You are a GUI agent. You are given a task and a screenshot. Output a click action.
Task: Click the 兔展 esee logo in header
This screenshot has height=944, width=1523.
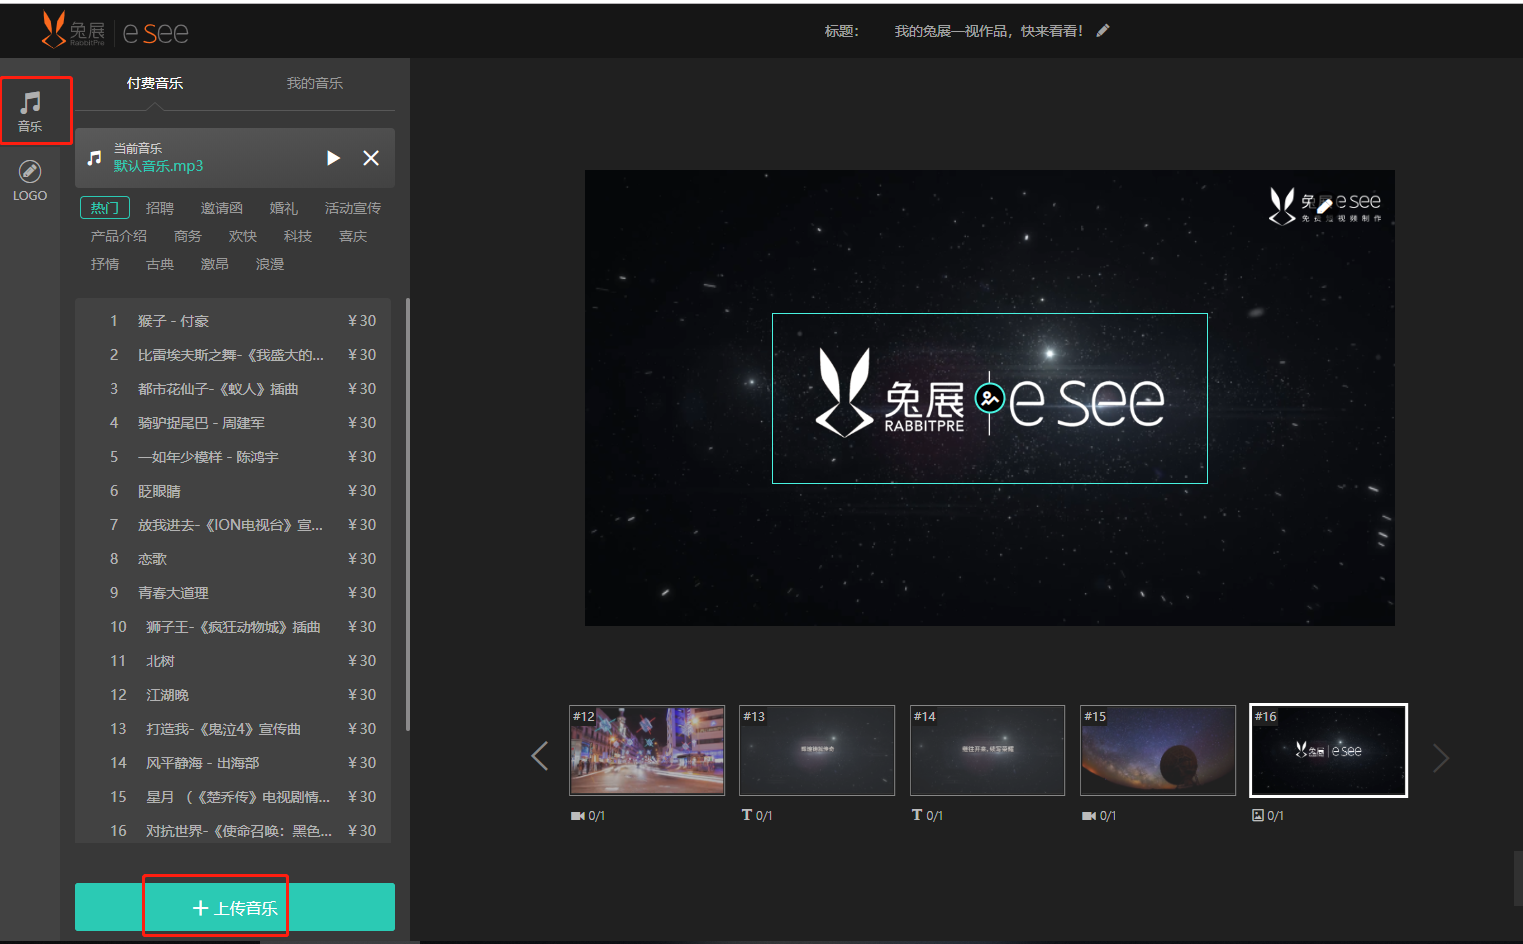115,31
